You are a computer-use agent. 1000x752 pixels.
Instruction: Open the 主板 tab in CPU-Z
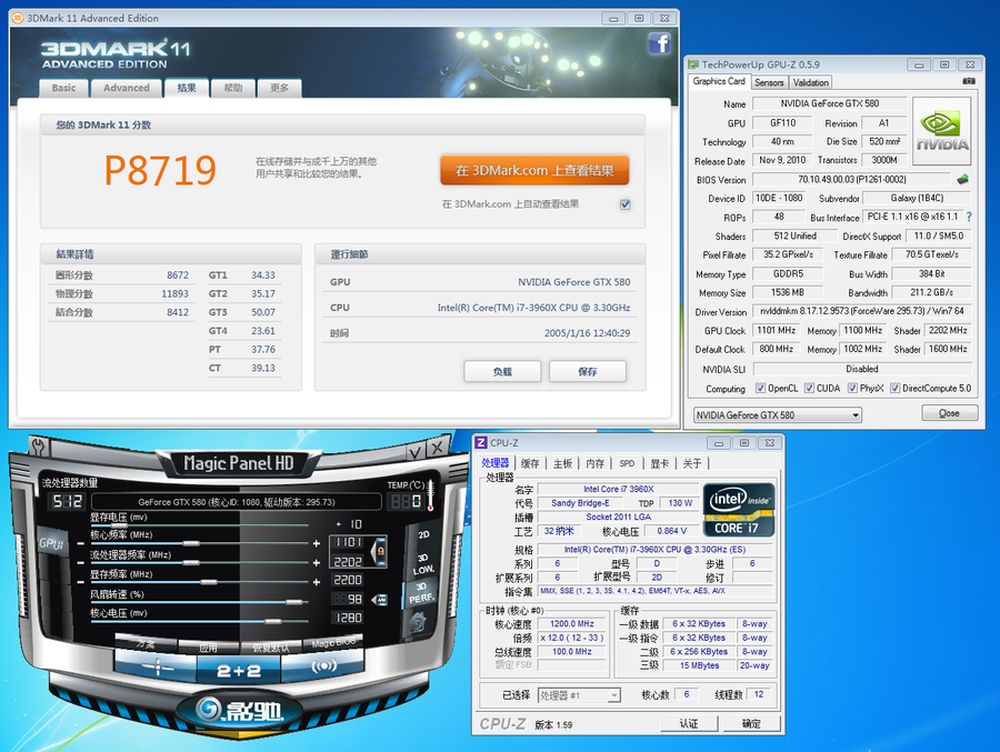(x=562, y=464)
